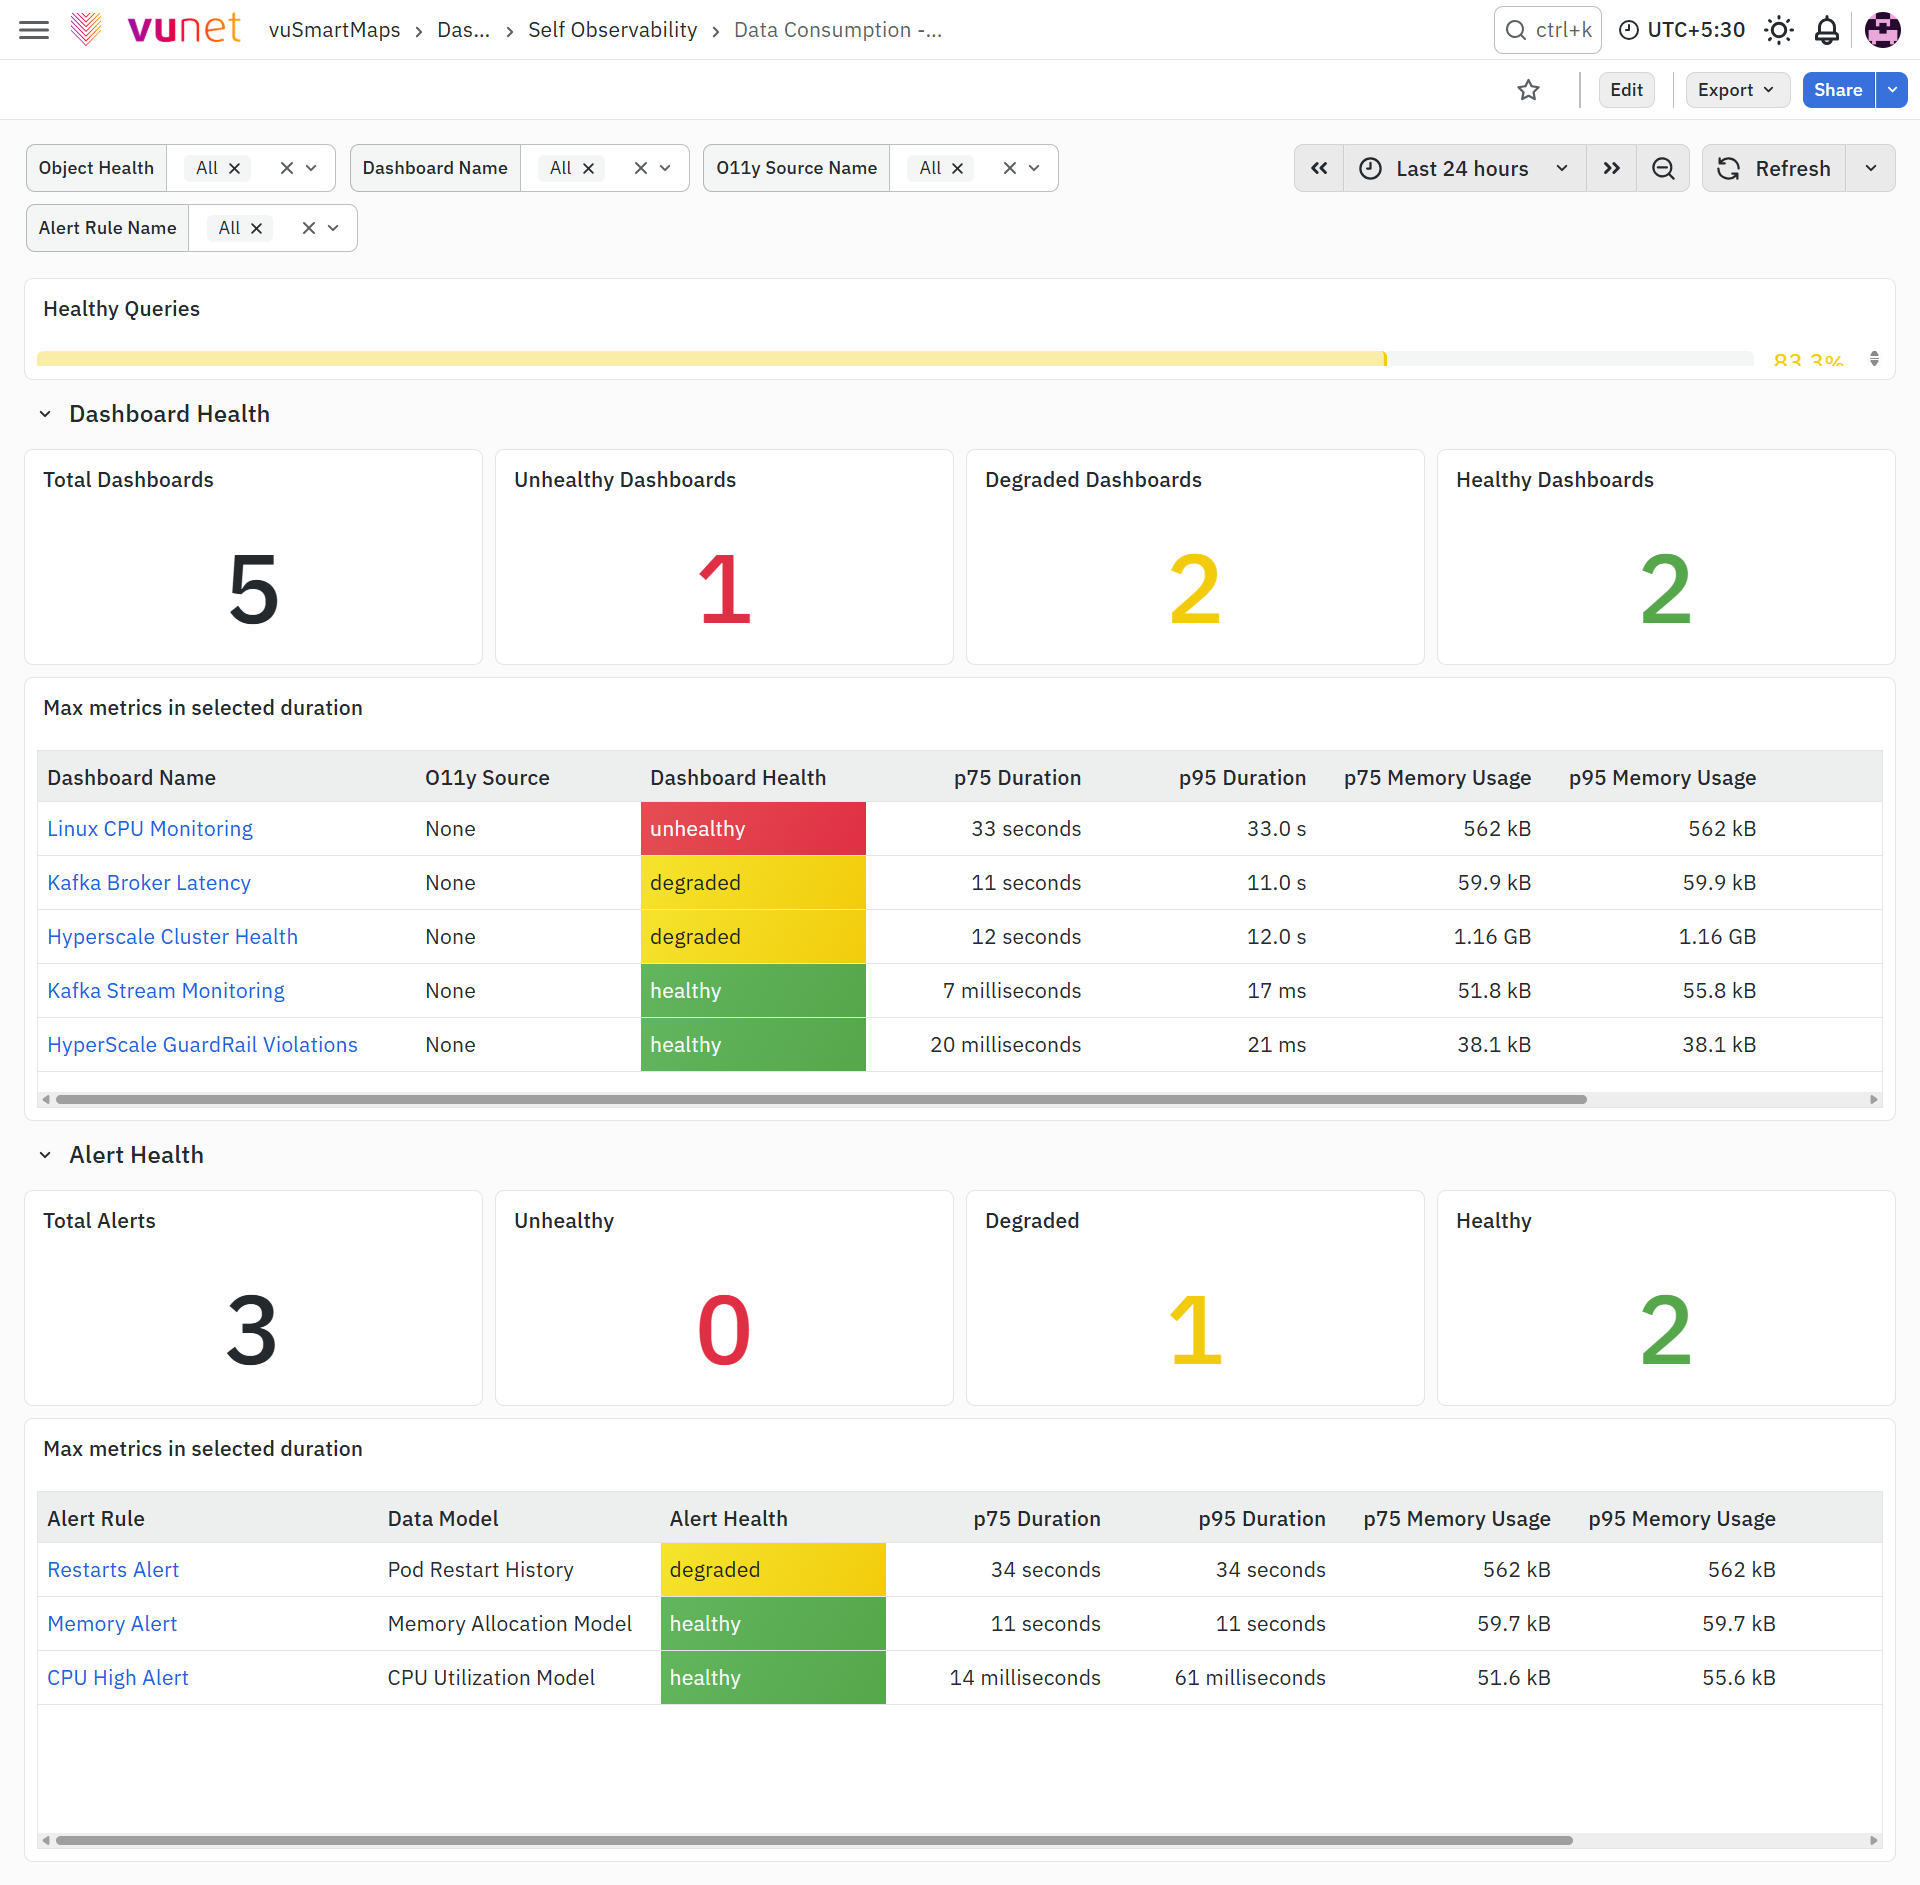Clear the Dashboard Name filter selection
The image size is (1920, 1885).
[x=641, y=168]
